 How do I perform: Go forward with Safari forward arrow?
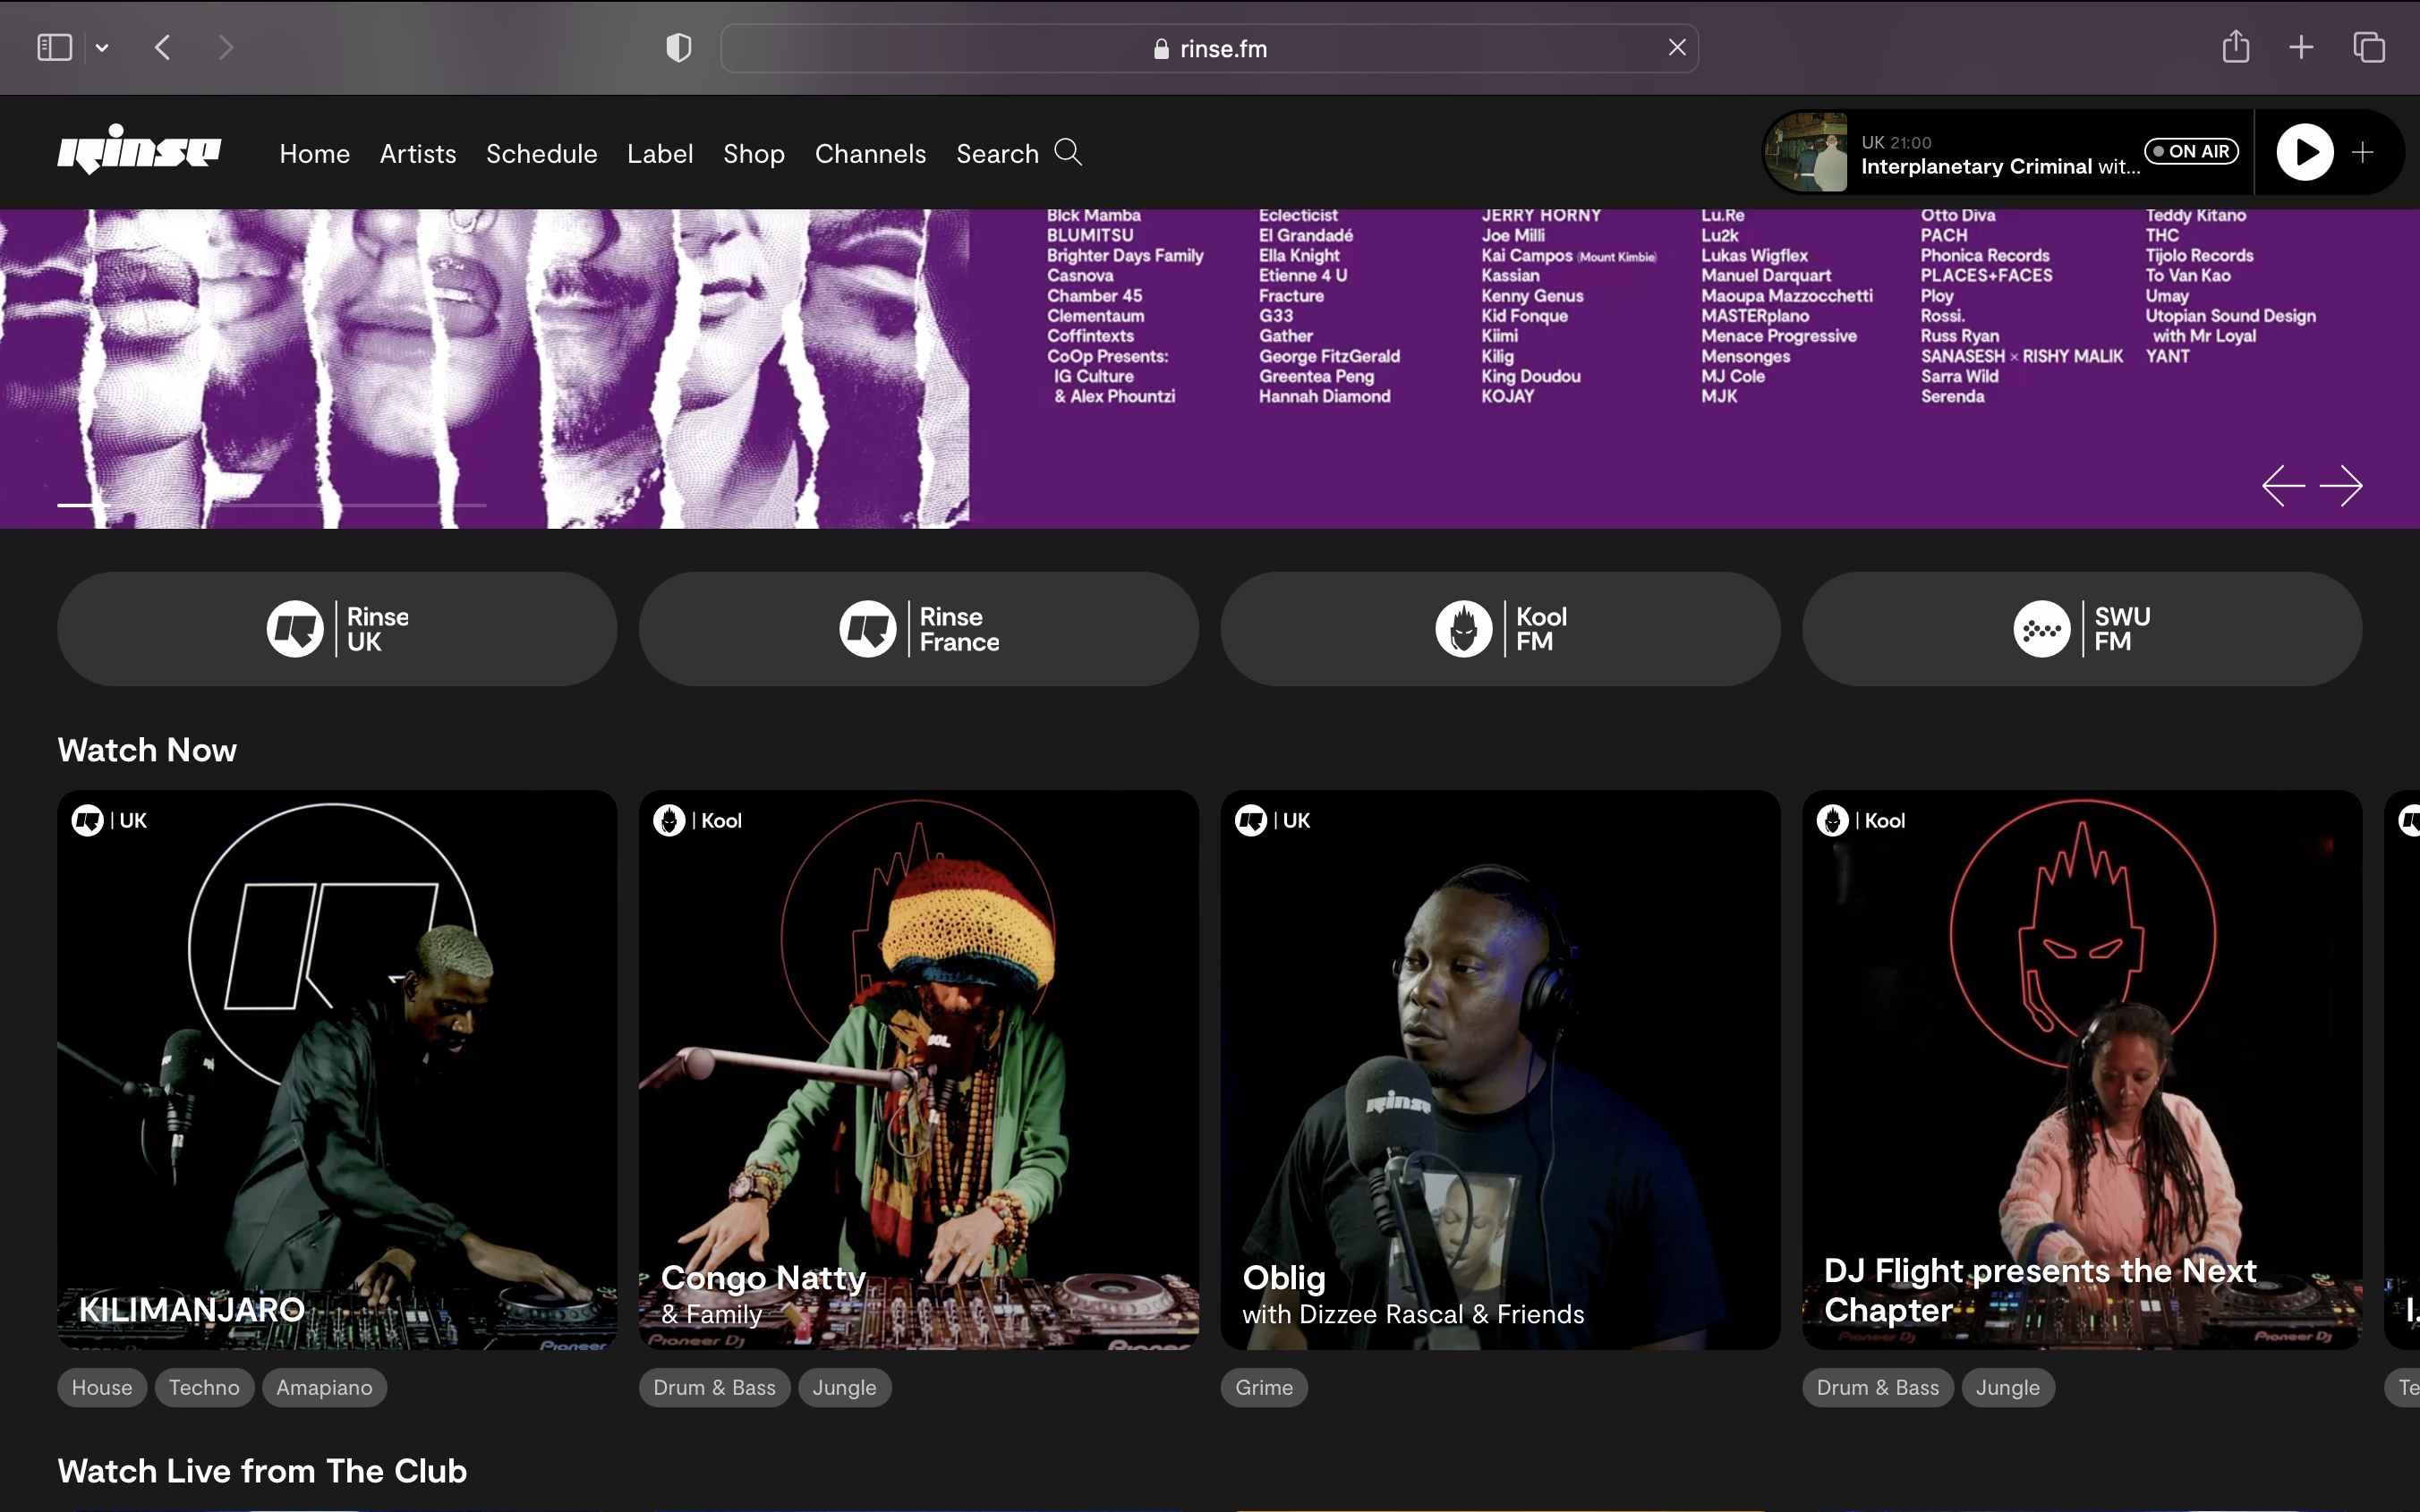coord(226,47)
